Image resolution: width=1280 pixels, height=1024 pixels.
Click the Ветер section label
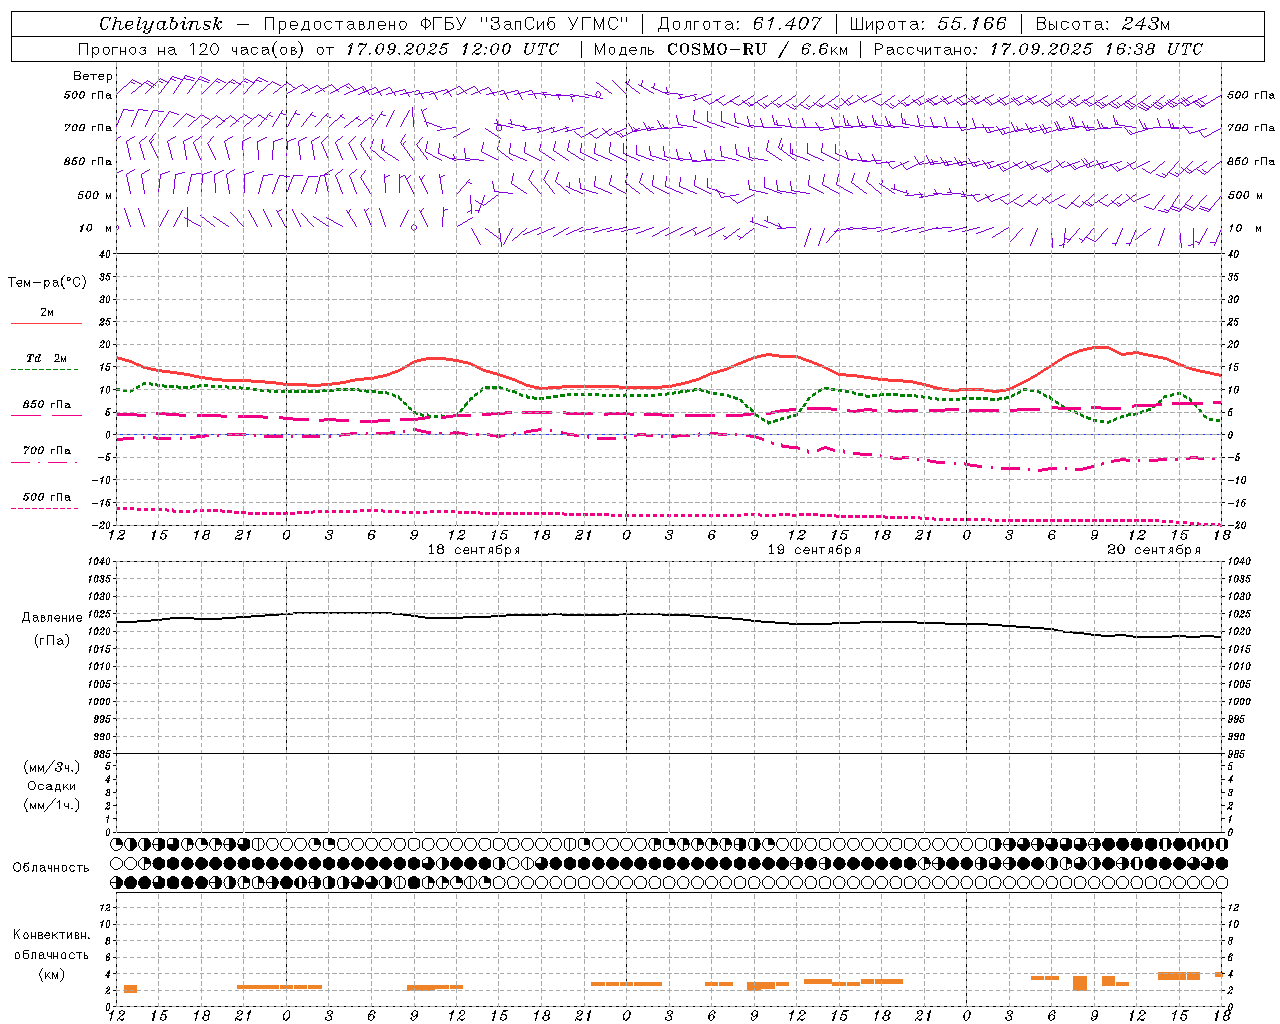coord(92,76)
